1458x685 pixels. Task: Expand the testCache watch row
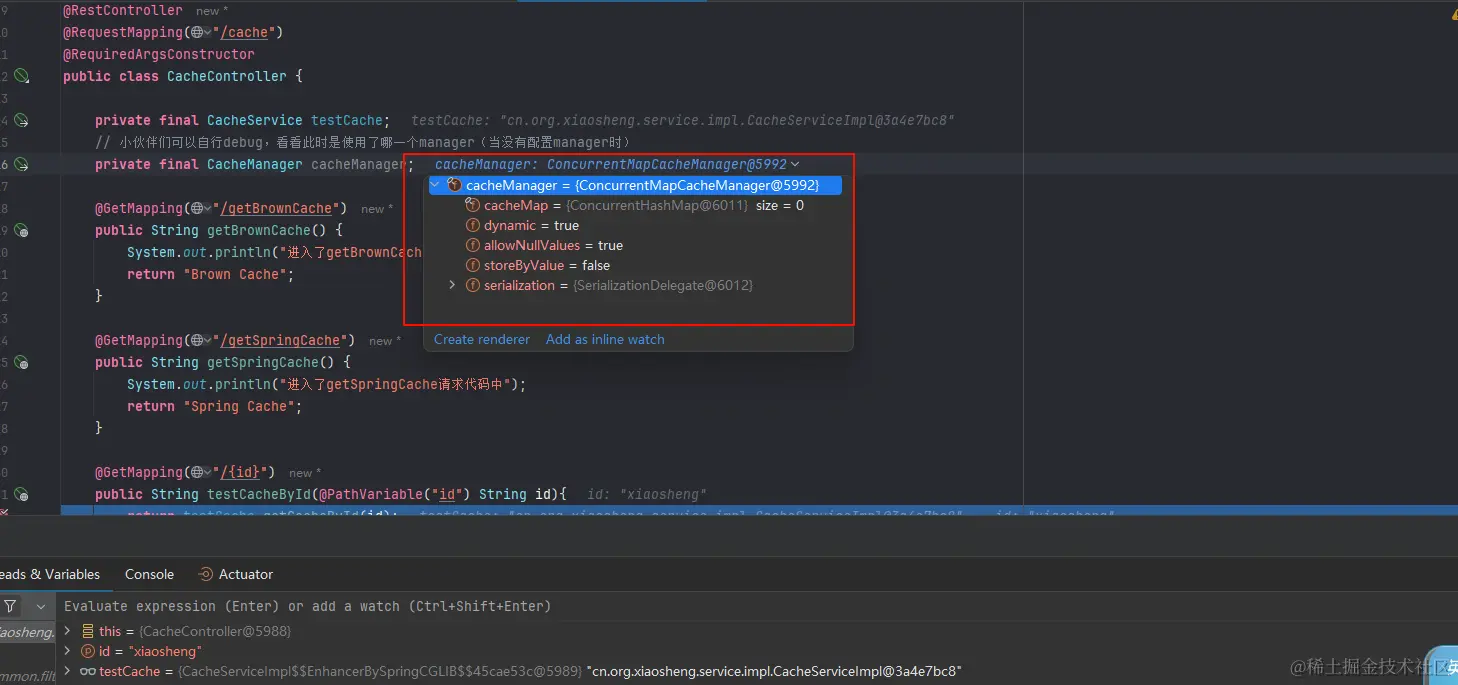point(68,671)
